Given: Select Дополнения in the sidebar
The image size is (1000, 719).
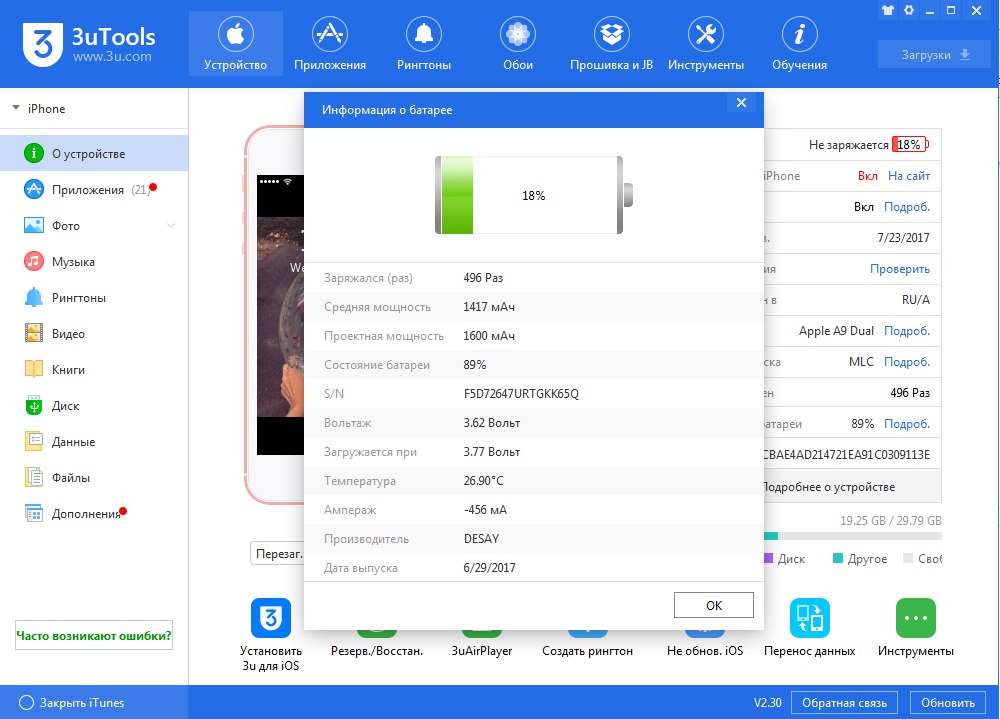Looking at the screenshot, I should pyautogui.click(x=94, y=514).
